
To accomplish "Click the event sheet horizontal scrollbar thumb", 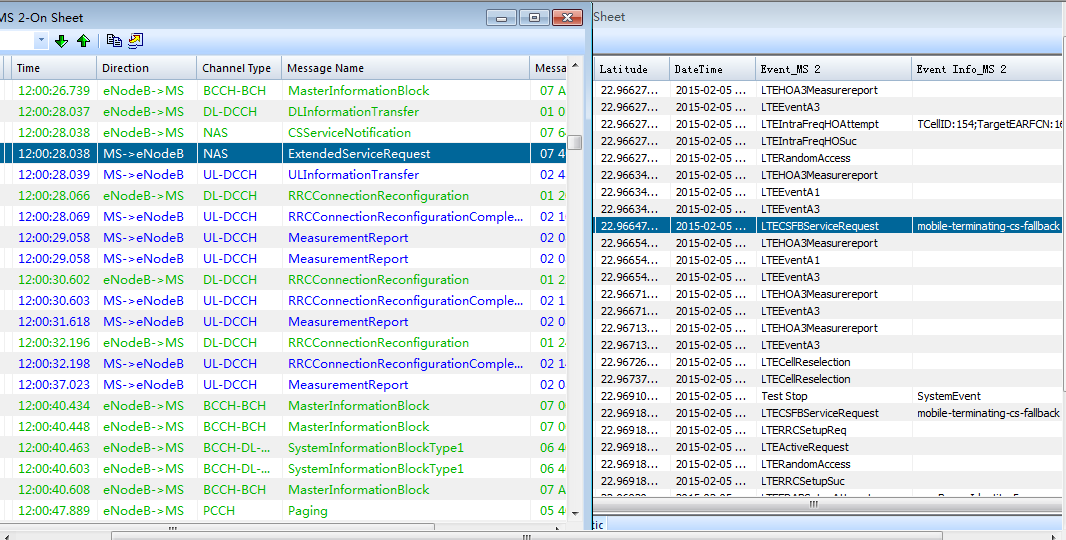I will coord(813,505).
